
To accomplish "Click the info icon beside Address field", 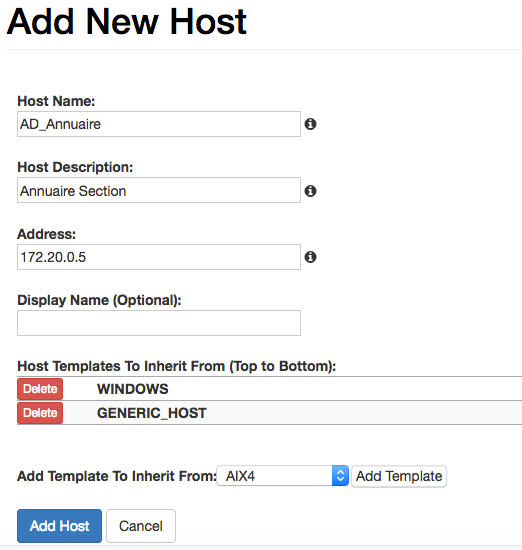I will 310,257.
